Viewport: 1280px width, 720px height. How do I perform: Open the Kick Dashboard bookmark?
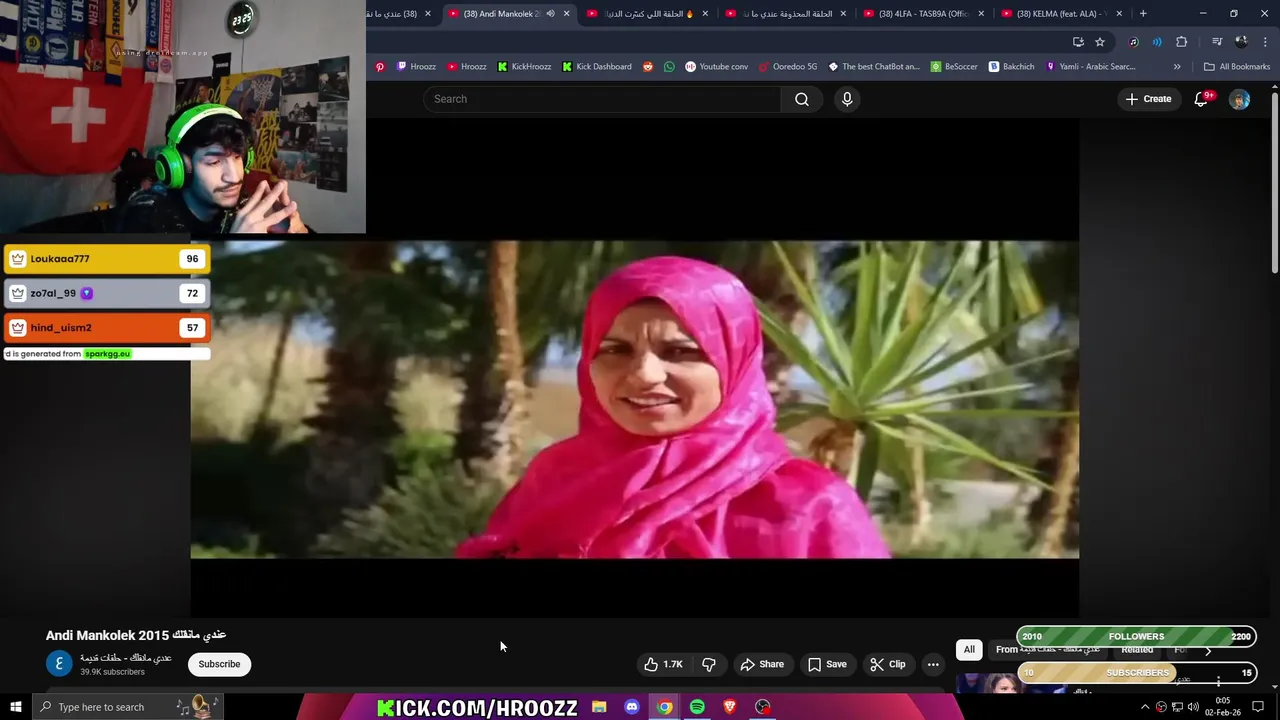[597, 67]
